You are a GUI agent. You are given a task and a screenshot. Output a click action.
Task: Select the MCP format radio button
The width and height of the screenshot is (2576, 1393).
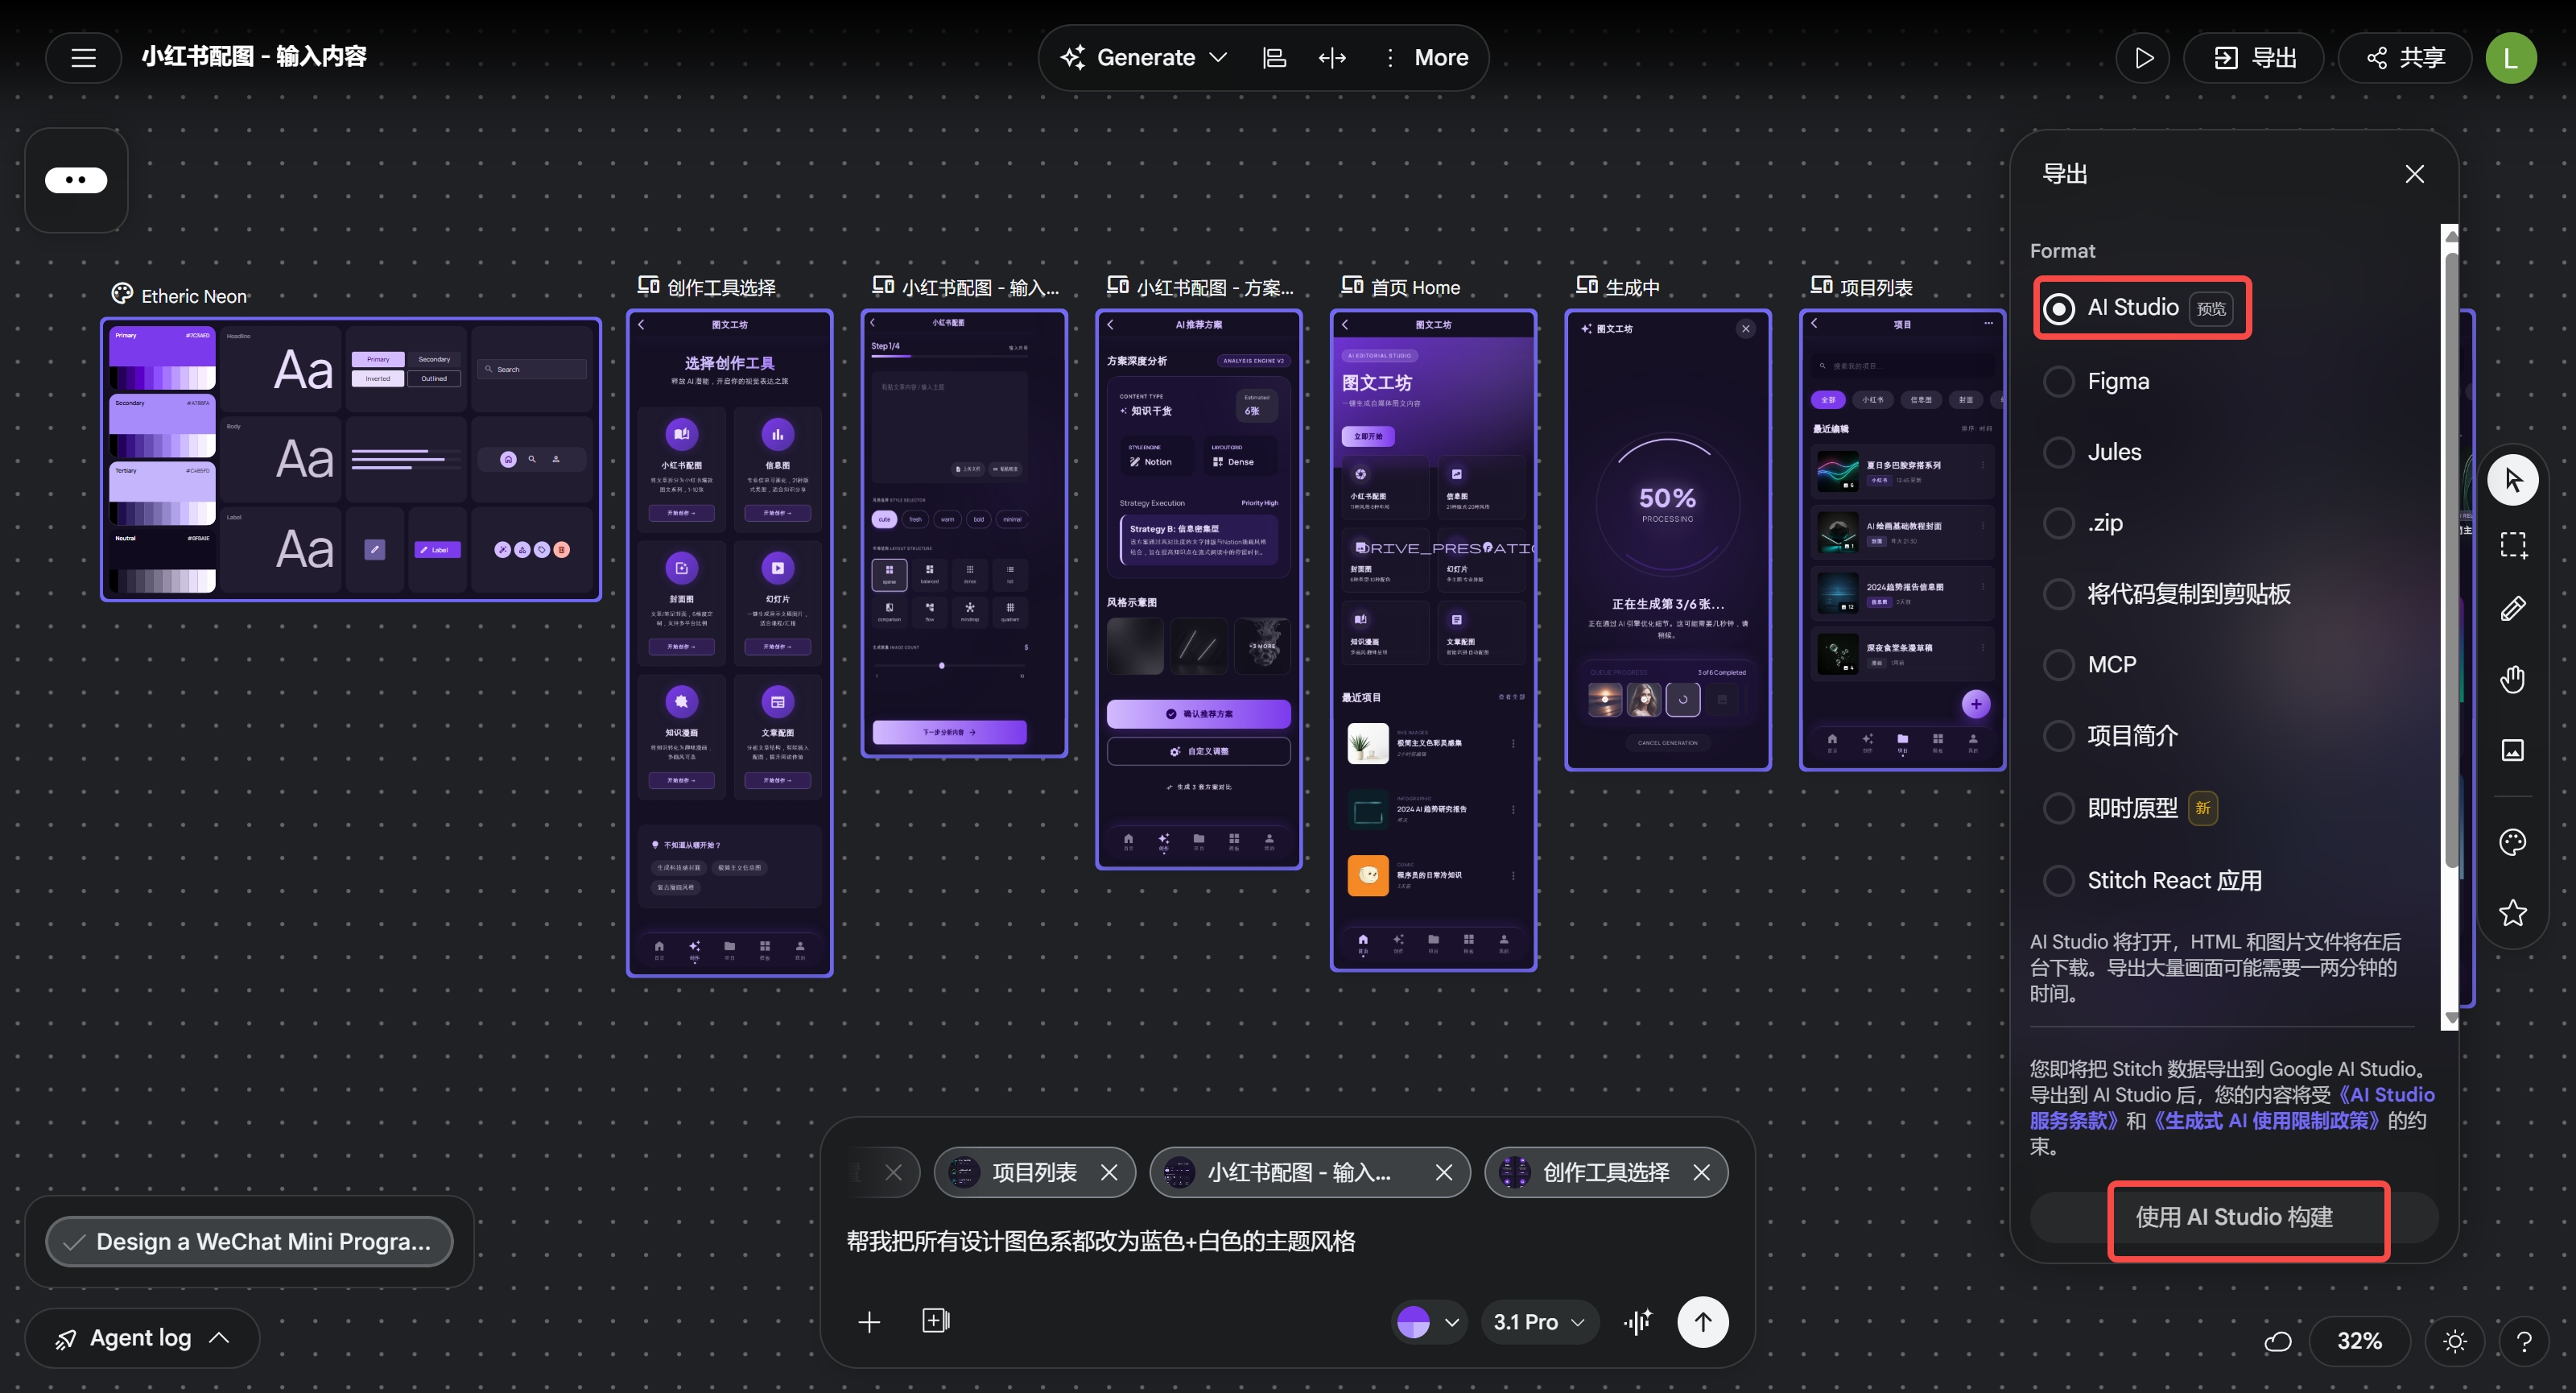(2059, 665)
